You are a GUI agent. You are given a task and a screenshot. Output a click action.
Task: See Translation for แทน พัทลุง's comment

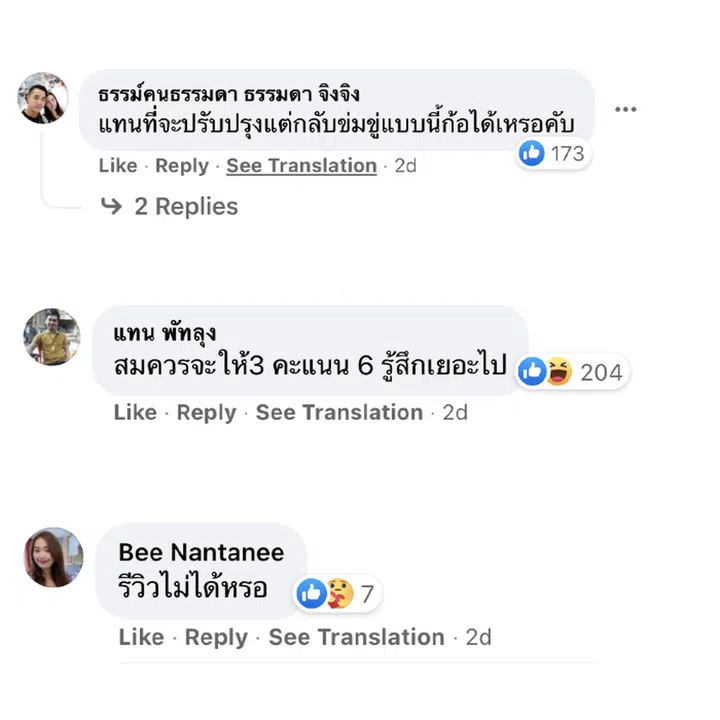[x=339, y=412]
